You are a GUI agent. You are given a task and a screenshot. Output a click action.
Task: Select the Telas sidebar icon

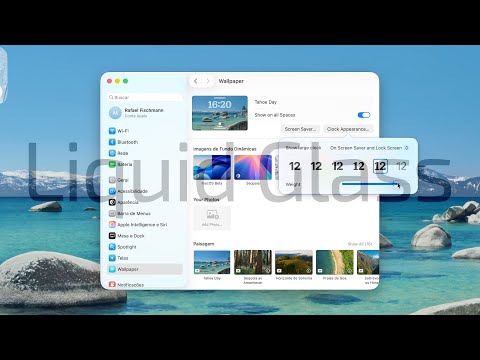pyautogui.click(x=112, y=258)
